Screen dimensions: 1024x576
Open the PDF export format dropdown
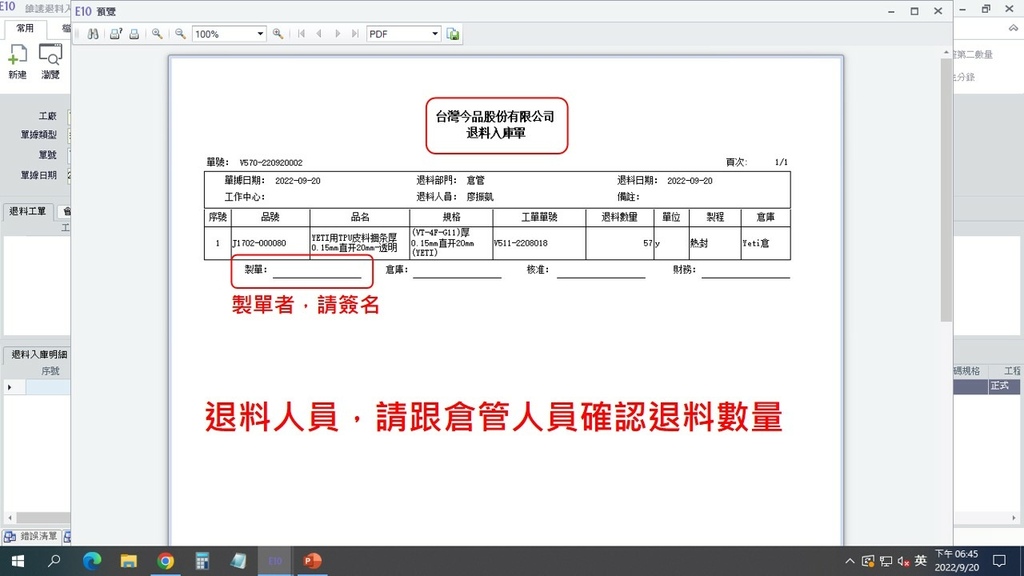[x=435, y=34]
